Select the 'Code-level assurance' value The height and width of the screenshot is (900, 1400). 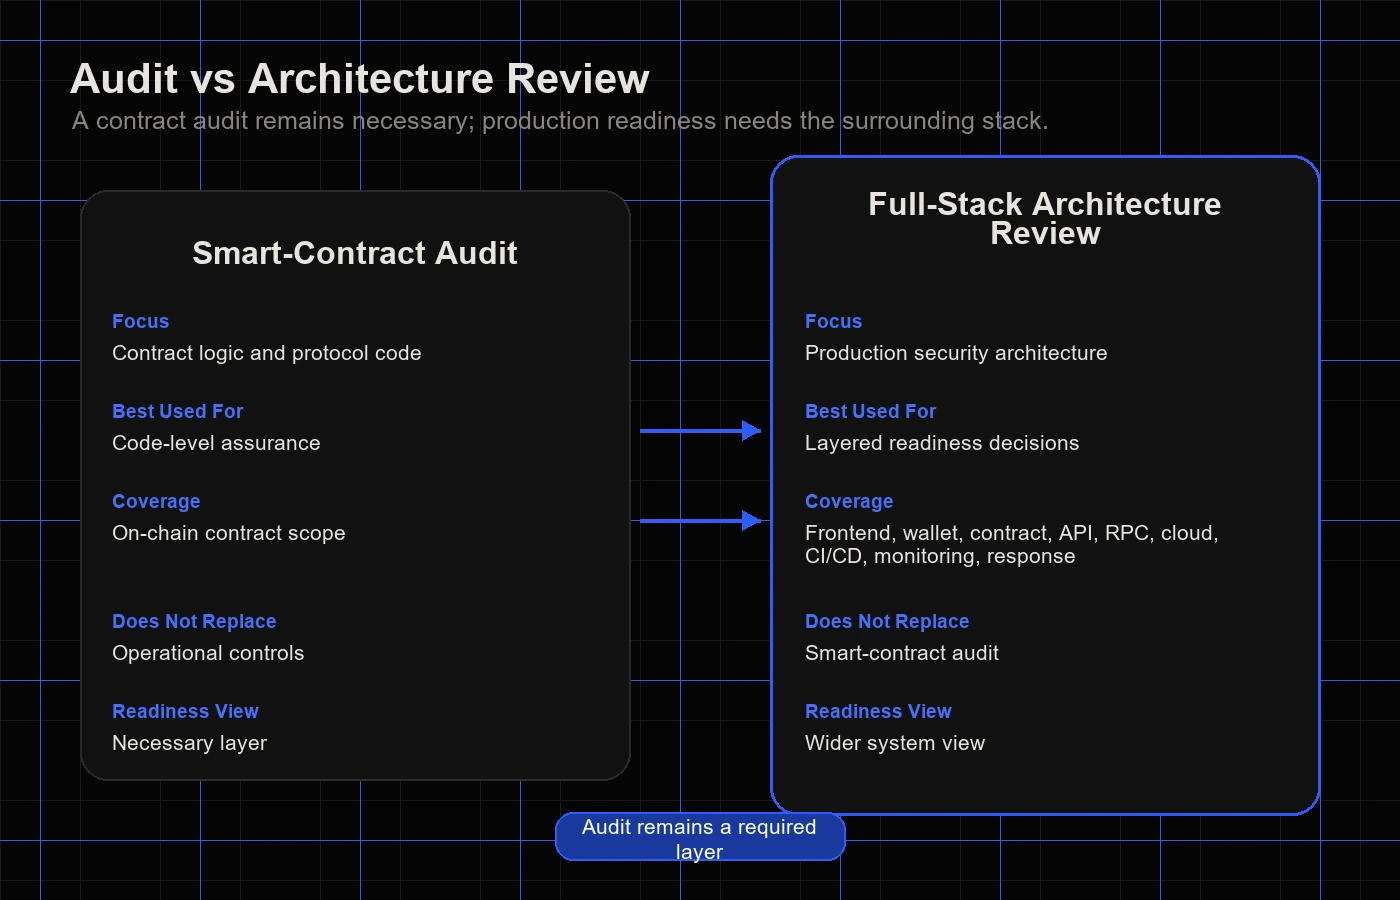point(216,443)
